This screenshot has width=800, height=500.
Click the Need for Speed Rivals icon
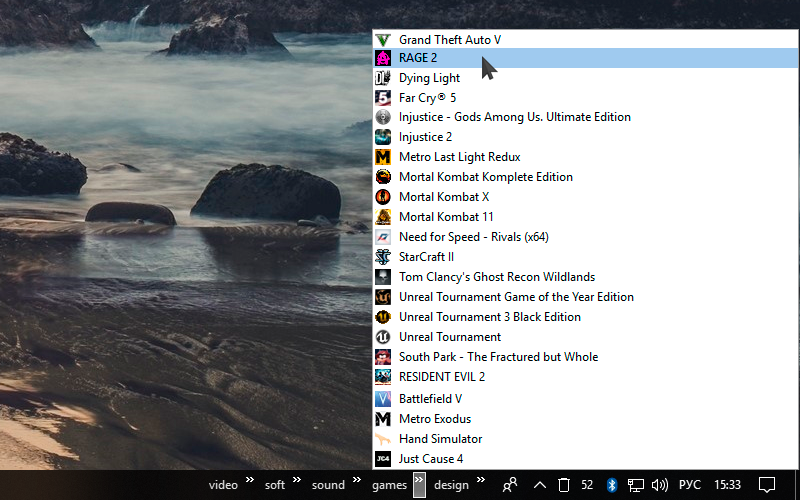[383, 237]
